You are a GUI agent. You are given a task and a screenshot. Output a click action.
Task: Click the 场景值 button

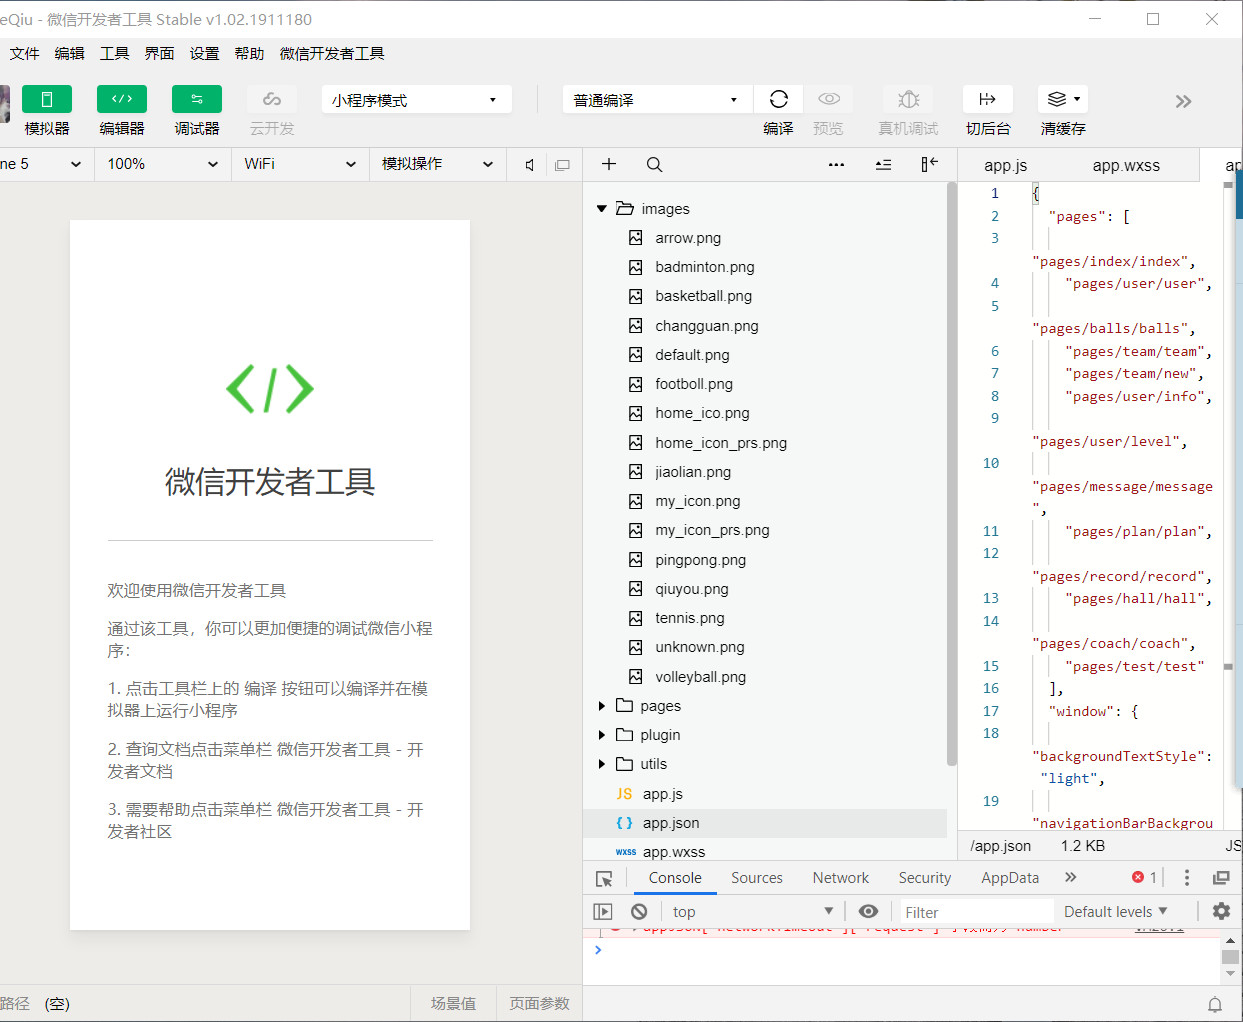[x=453, y=1004]
